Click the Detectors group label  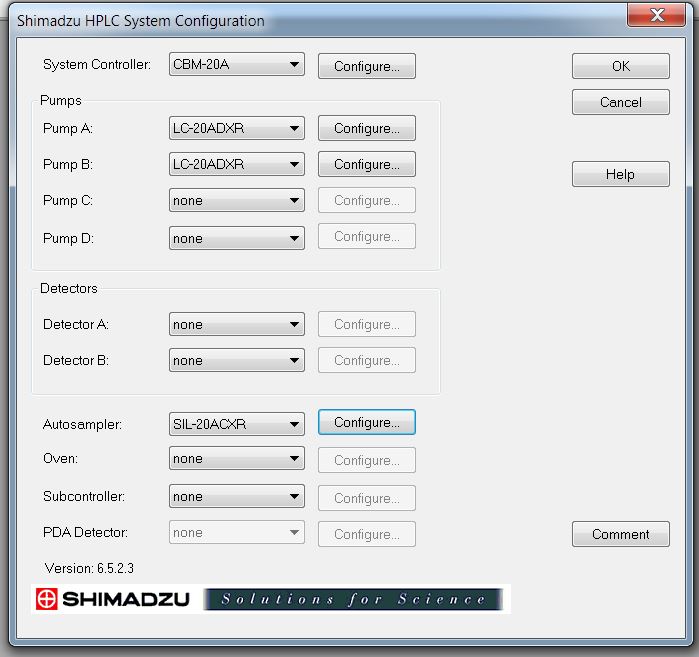(x=69, y=288)
